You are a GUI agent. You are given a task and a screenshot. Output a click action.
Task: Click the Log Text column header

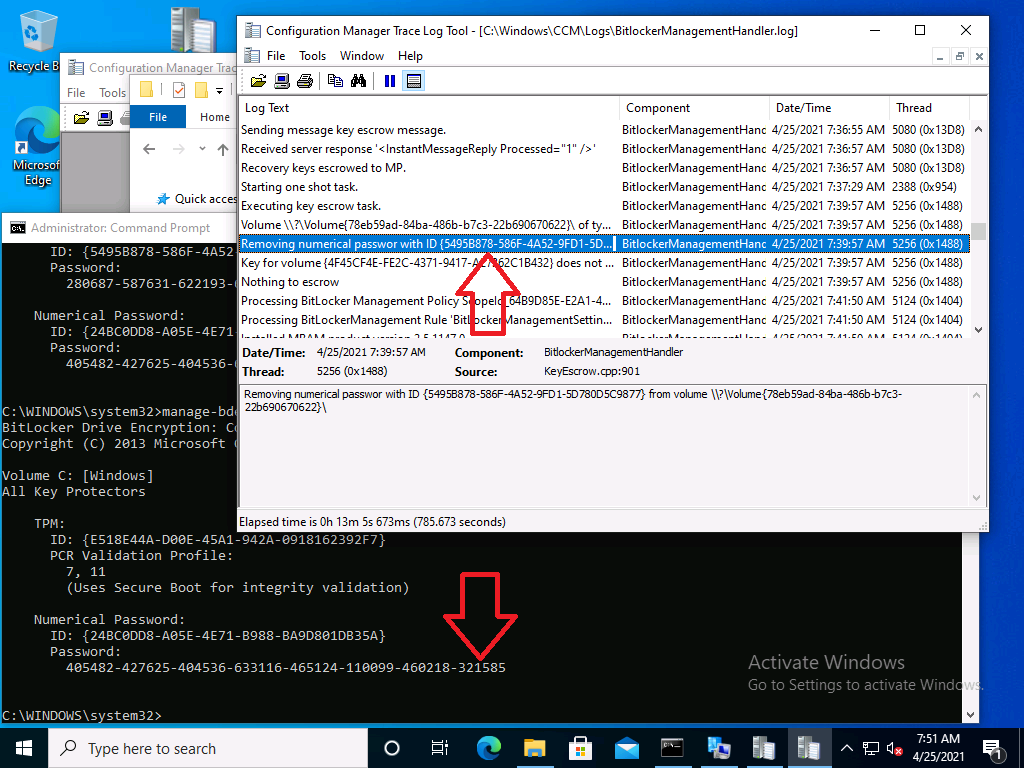point(429,108)
